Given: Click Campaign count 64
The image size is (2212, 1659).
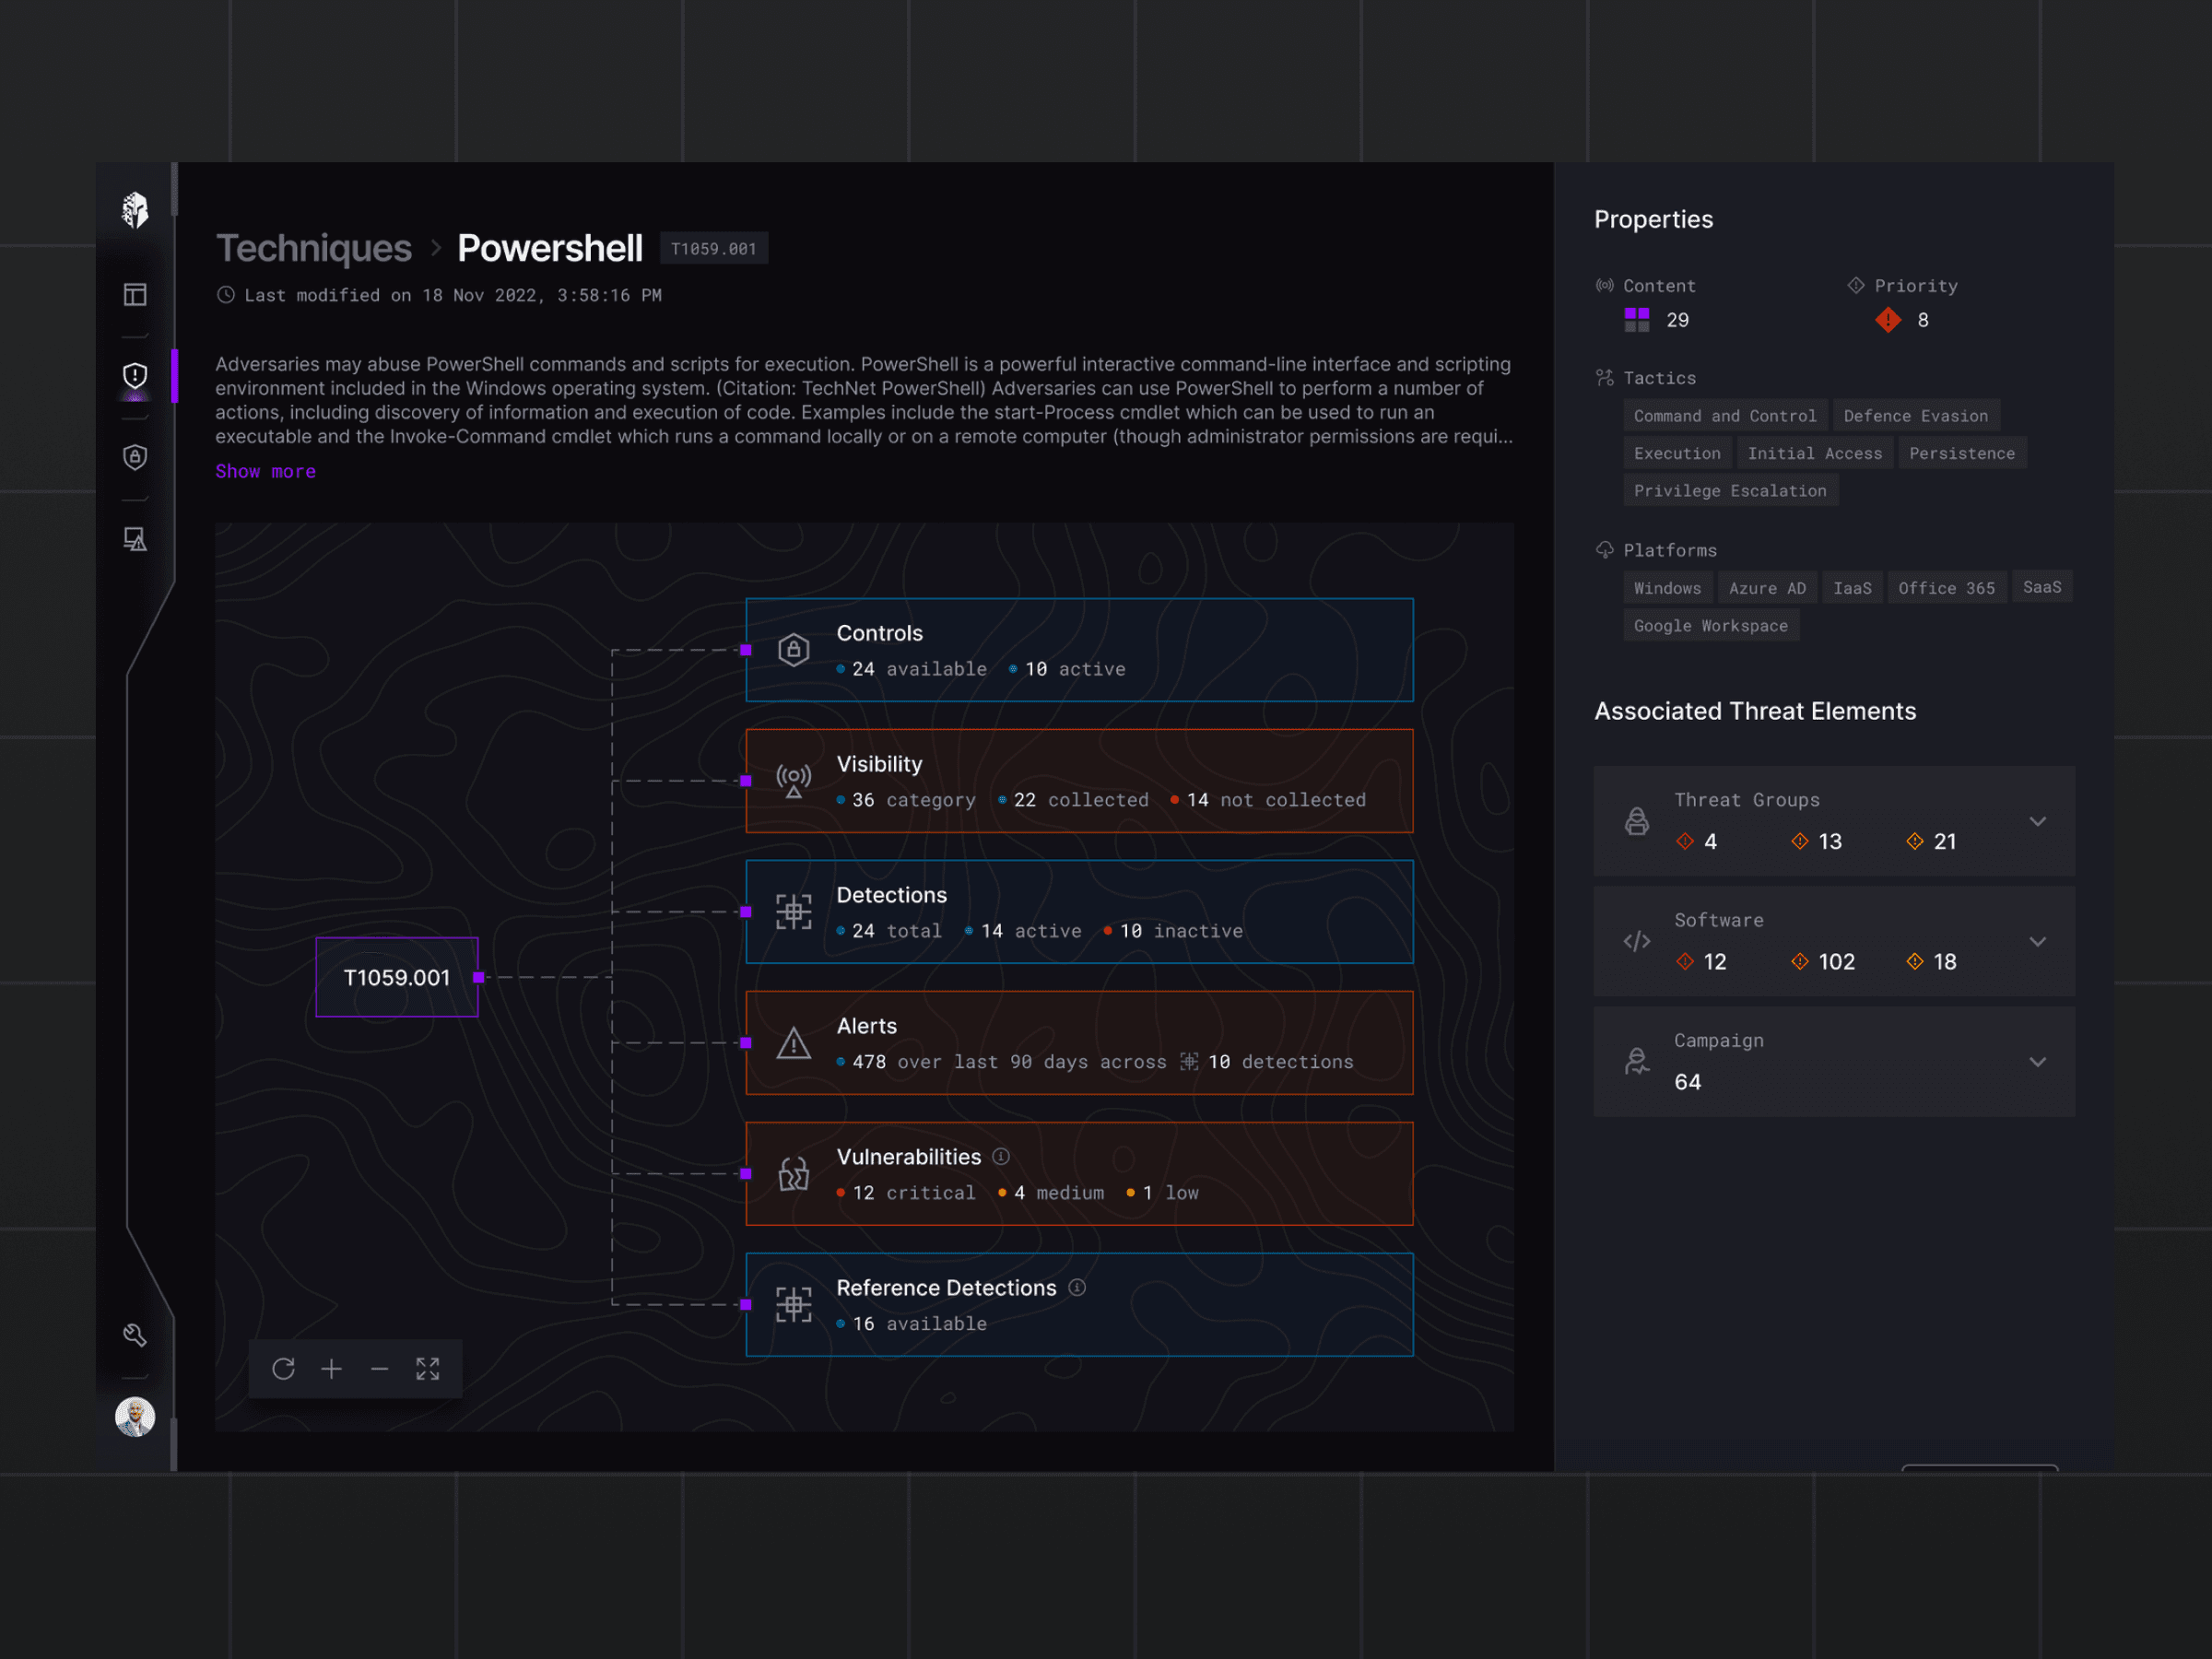Looking at the screenshot, I should click(x=1688, y=1082).
